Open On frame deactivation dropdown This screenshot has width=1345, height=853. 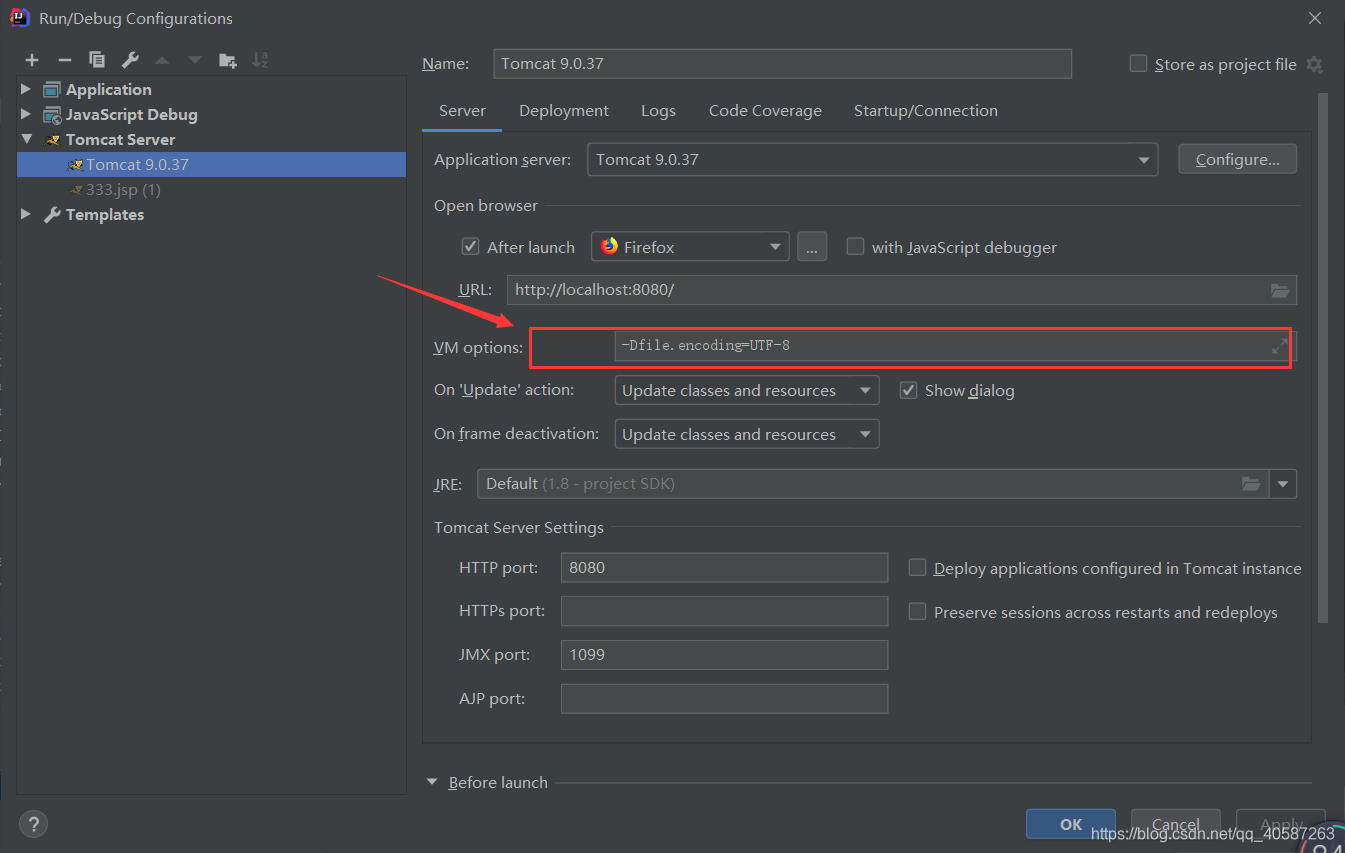tap(865, 435)
